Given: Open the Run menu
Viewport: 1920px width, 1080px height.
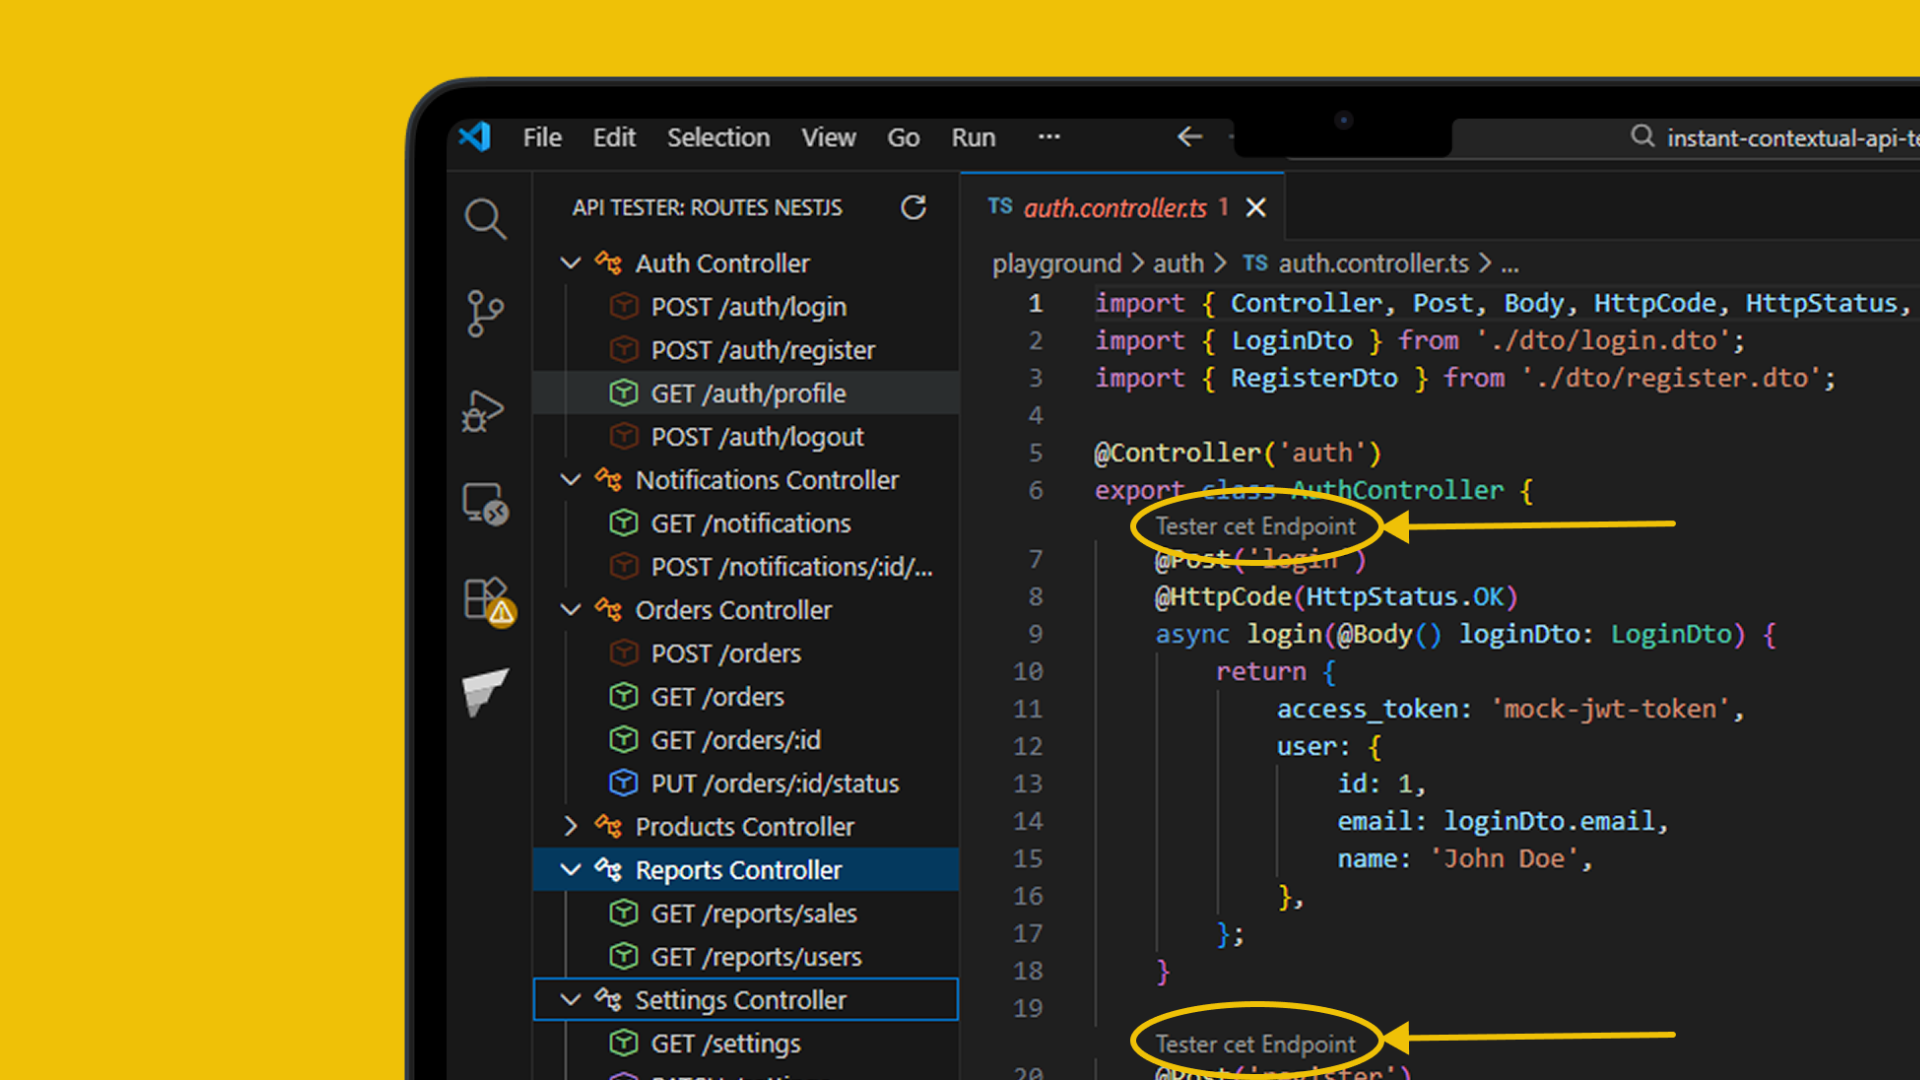Looking at the screenshot, I should click(x=972, y=137).
